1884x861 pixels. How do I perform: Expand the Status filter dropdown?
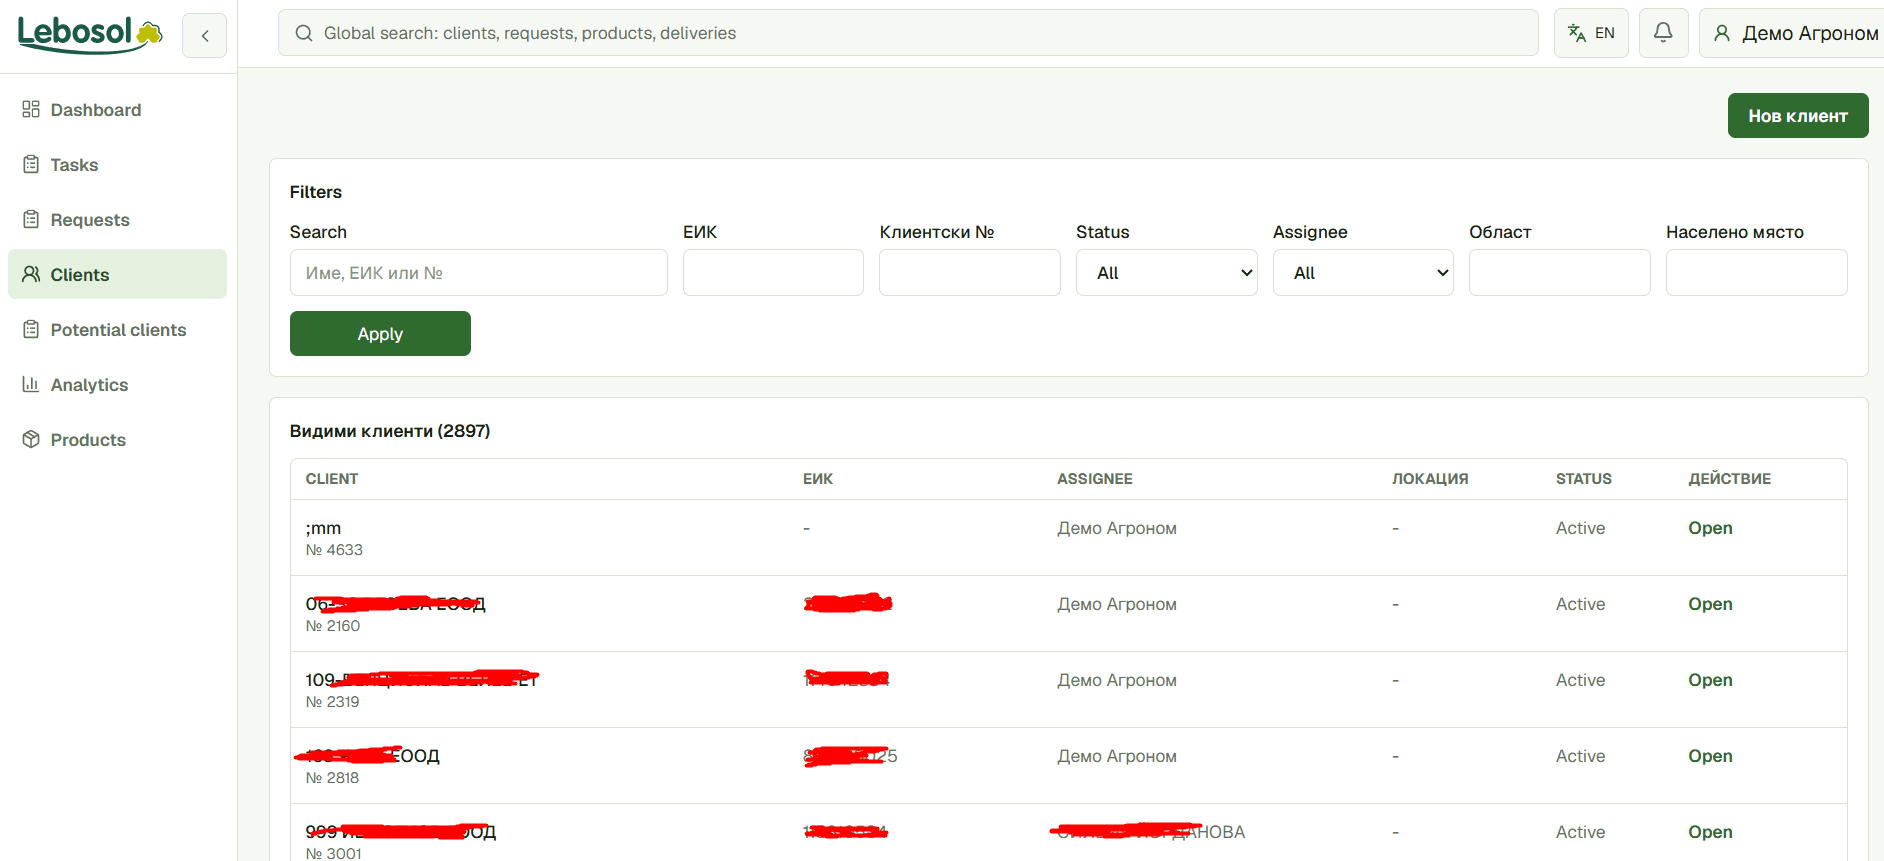click(x=1166, y=273)
